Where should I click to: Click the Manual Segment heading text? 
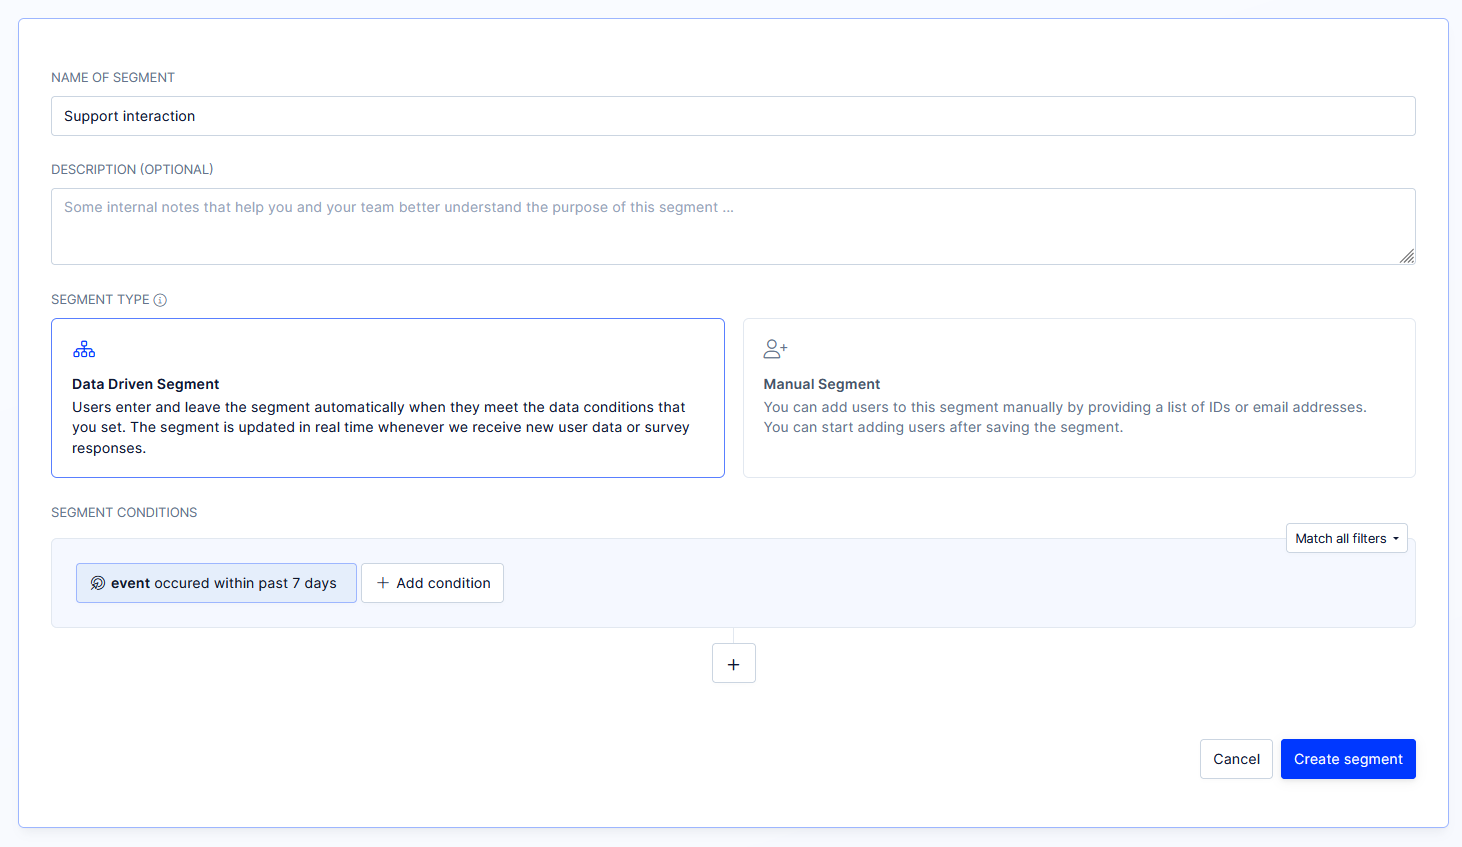[821, 384]
